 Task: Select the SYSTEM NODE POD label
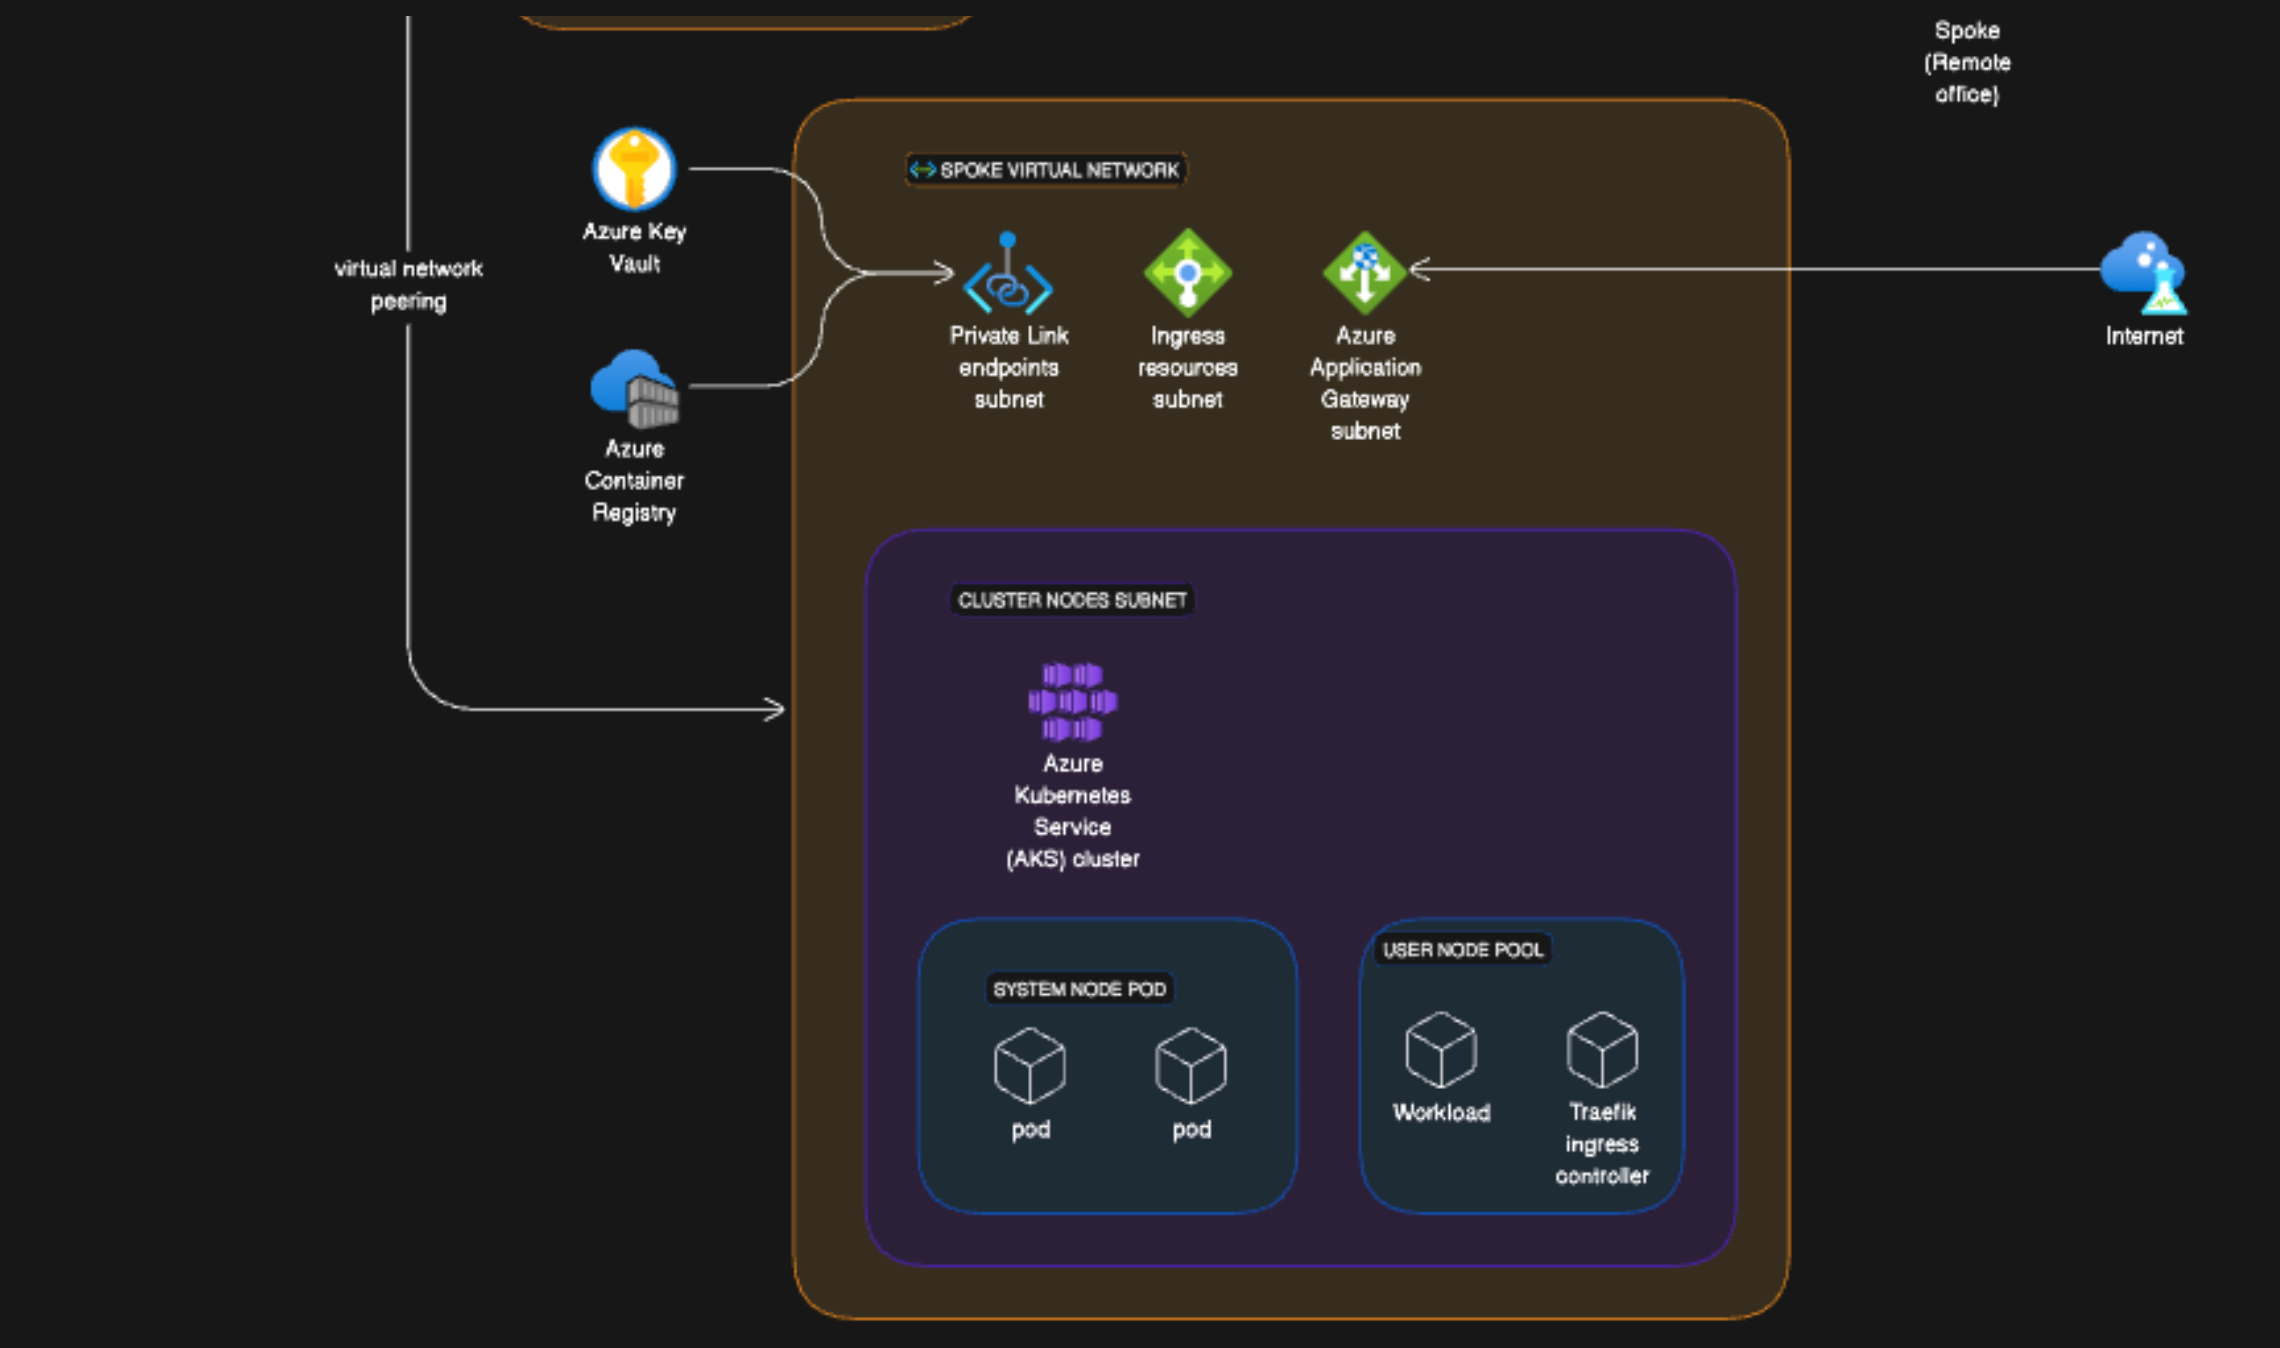(1079, 989)
